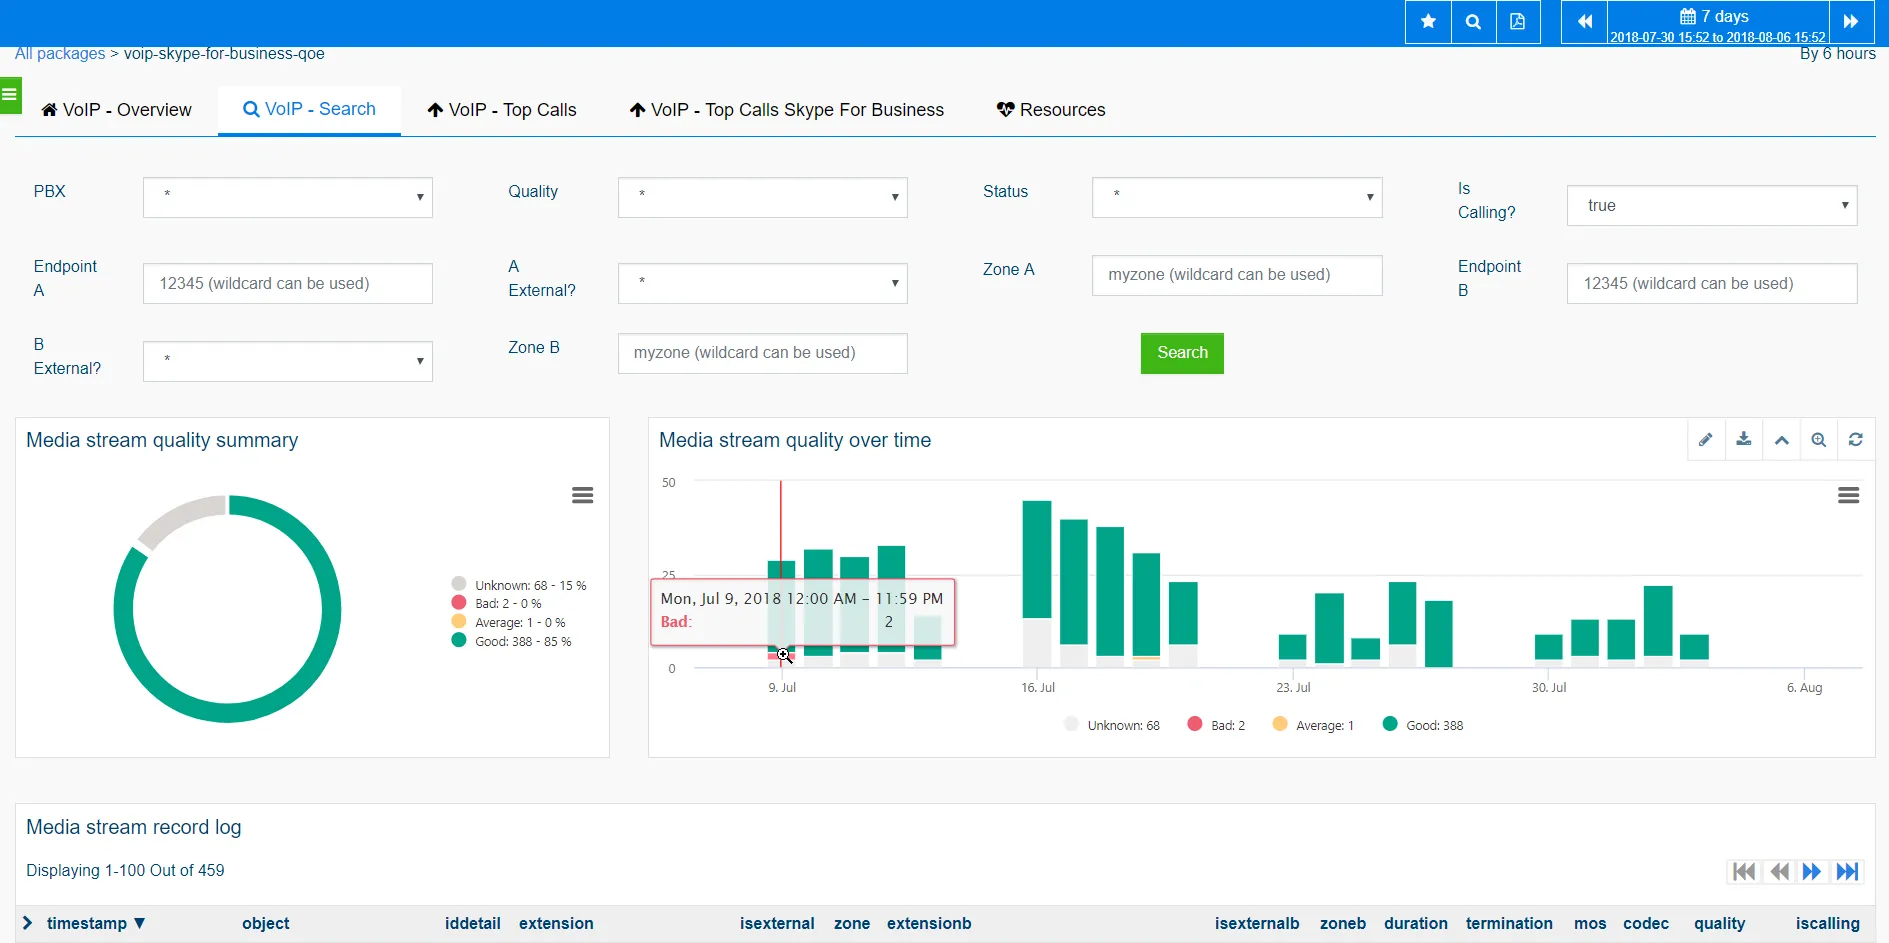The width and height of the screenshot is (1889, 943).
Task: Open the Resources tab
Action: (x=1051, y=110)
